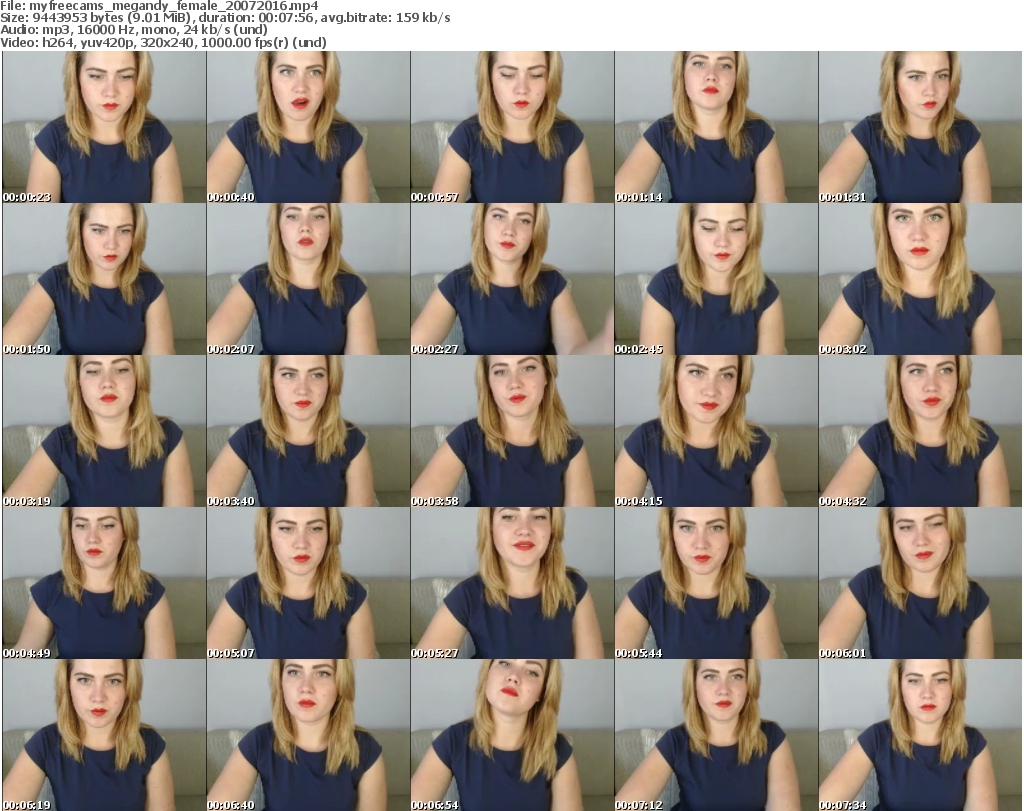Image resolution: width=1024 pixels, height=811 pixels.
Task: Open the frame stamped 00:06:54
Action: (512, 735)
